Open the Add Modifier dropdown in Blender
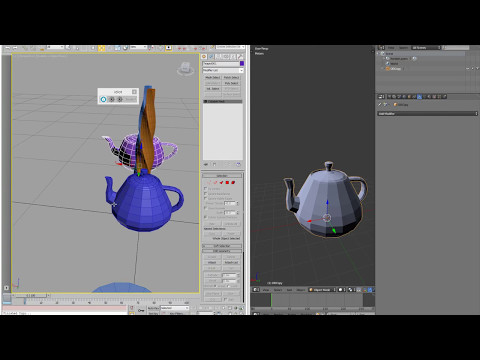Screen dimensions: 480x360 point(428,114)
